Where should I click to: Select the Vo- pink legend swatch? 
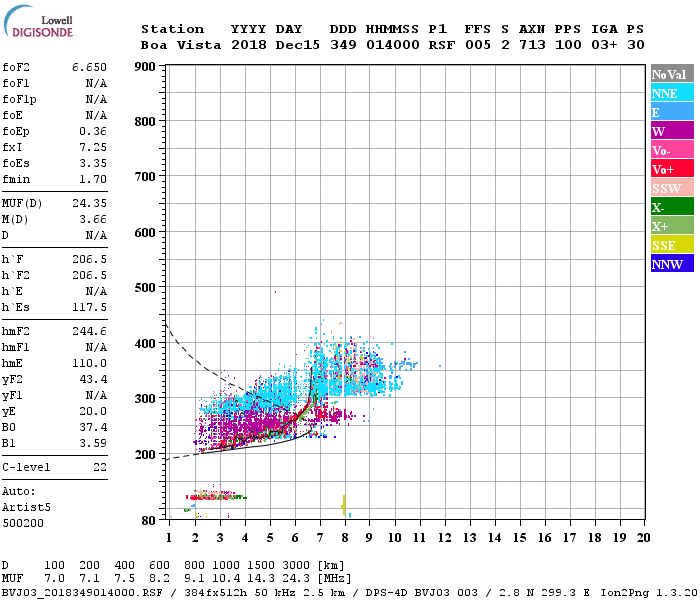pos(672,150)
